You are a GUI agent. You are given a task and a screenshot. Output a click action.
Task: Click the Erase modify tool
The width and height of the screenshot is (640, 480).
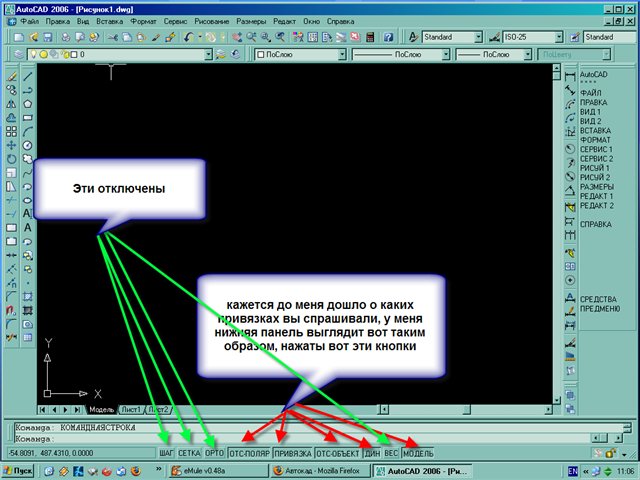10,75
